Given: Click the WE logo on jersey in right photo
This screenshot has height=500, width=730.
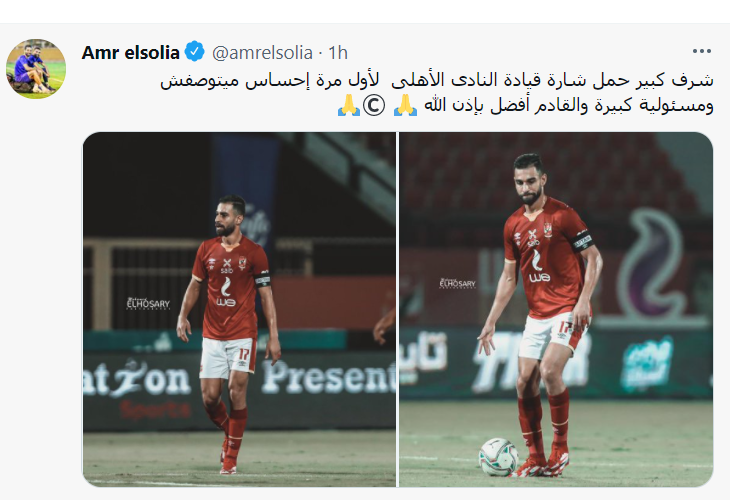Looking at the screenshot, I should click(x=539, y=277).
